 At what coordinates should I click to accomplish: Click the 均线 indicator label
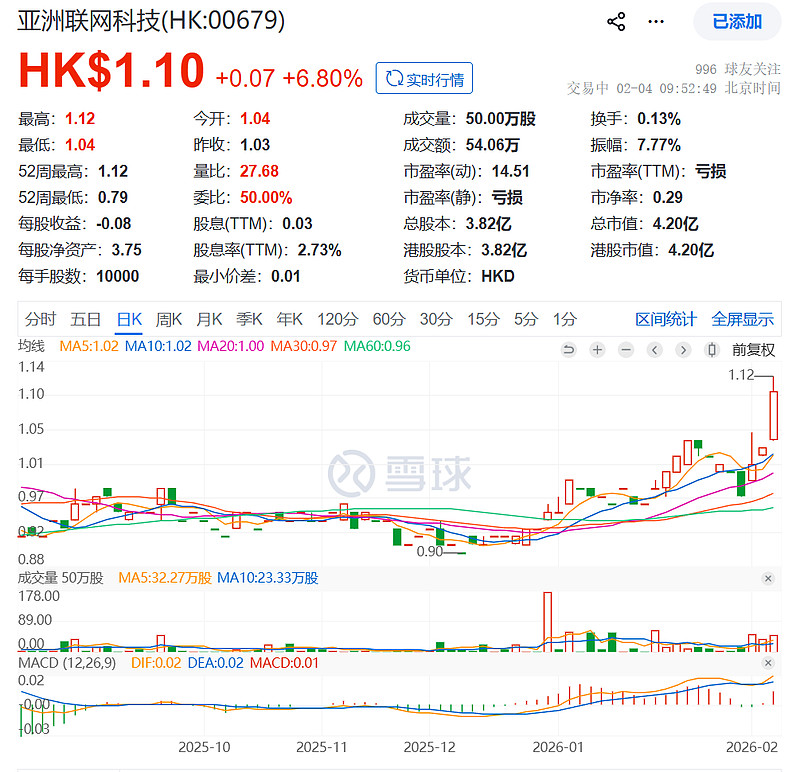coord(31,346)
